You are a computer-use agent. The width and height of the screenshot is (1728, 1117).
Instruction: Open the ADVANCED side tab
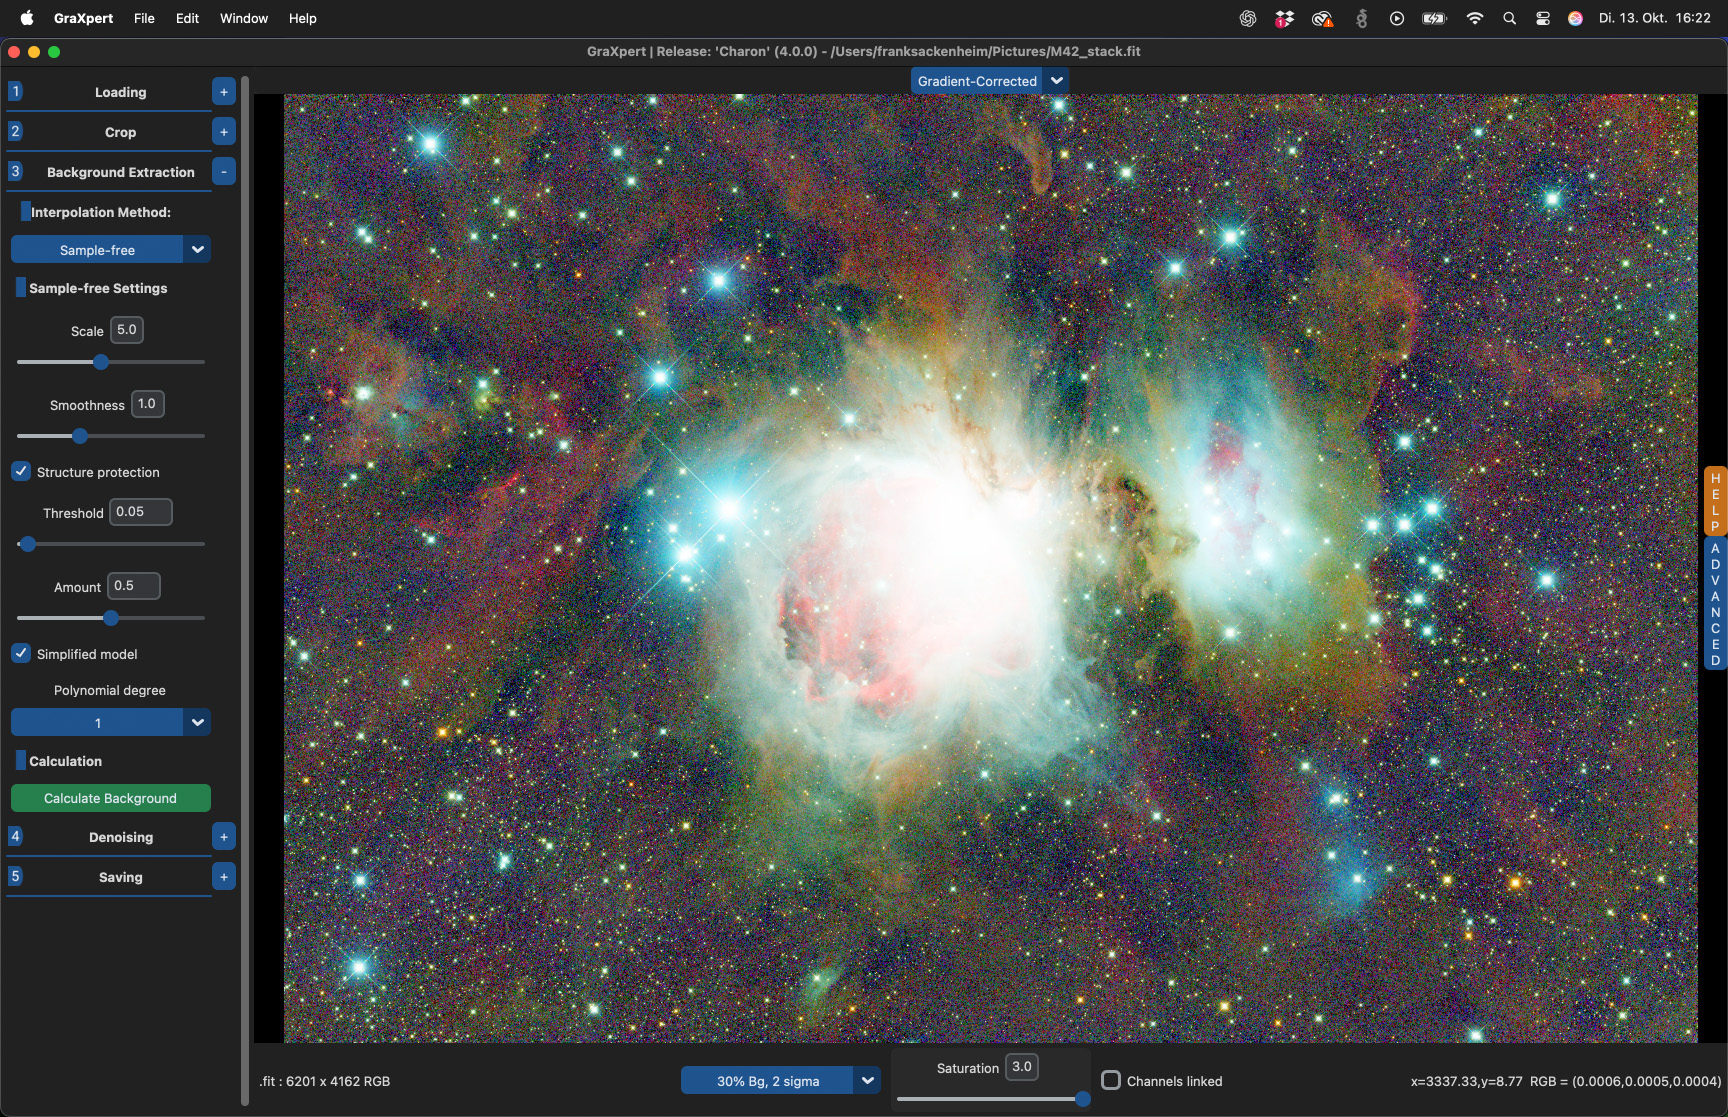click(x=1715, y=604)
